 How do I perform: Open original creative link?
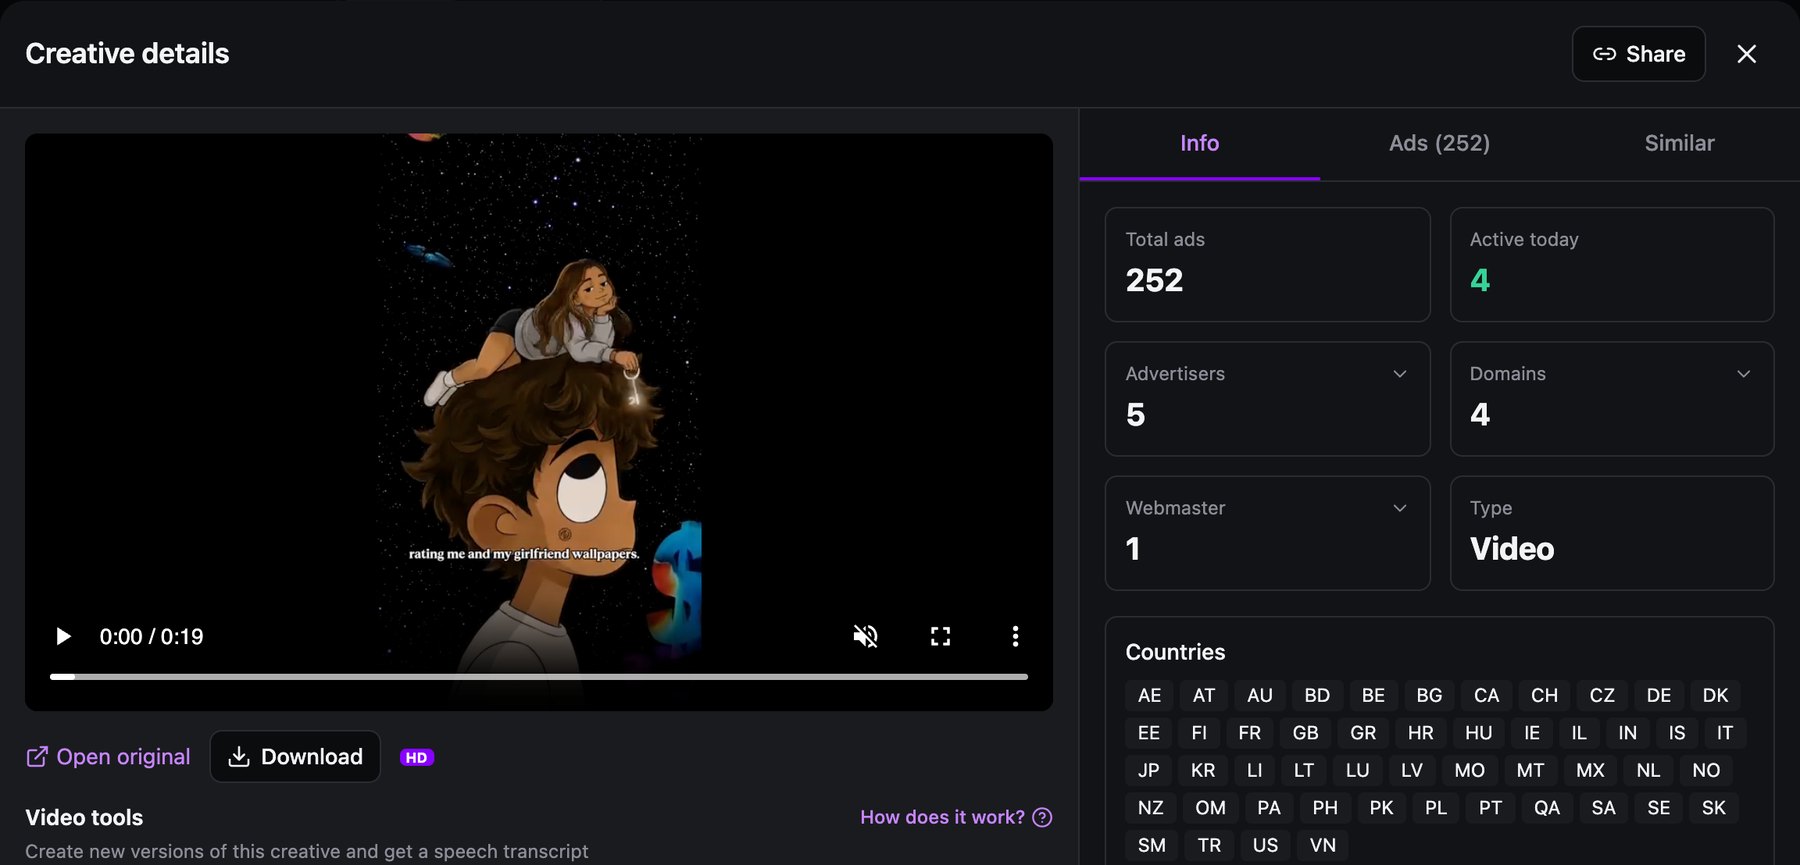(x=108, y=757)
